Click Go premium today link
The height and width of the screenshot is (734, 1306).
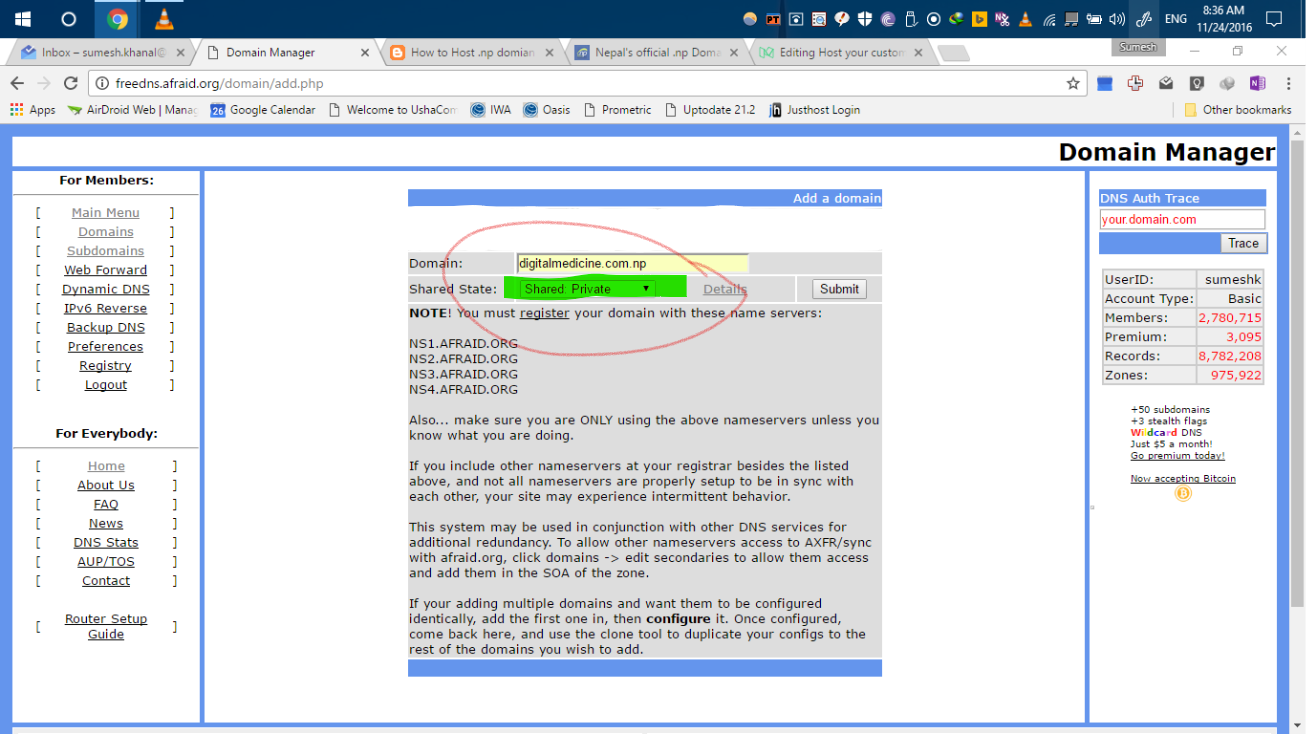point(1177,456)
